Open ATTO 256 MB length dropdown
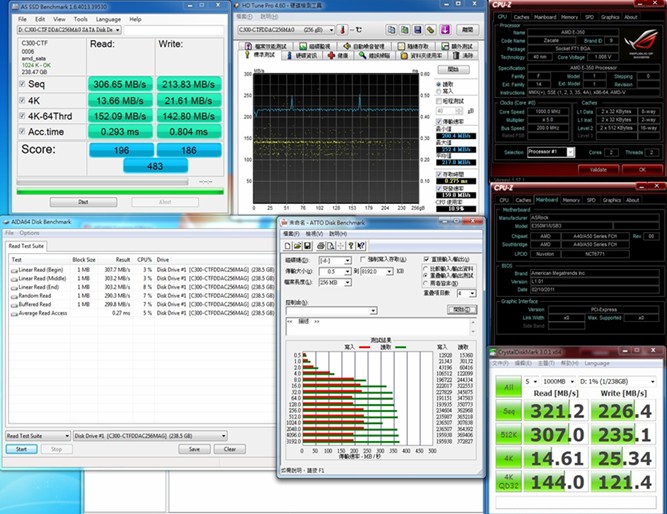Image resolution: width=667 pixels, height=514 pixels. (x=335, y=282)
